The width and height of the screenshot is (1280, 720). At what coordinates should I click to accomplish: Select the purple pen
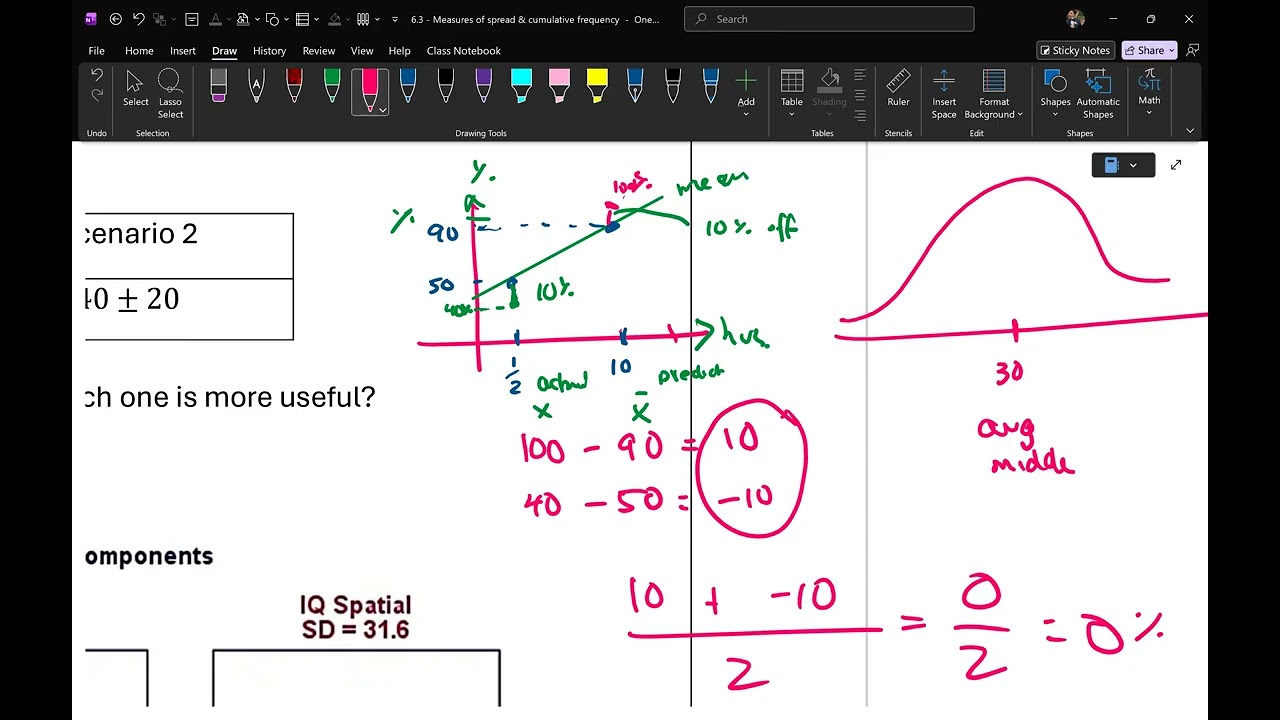(484, 86)
